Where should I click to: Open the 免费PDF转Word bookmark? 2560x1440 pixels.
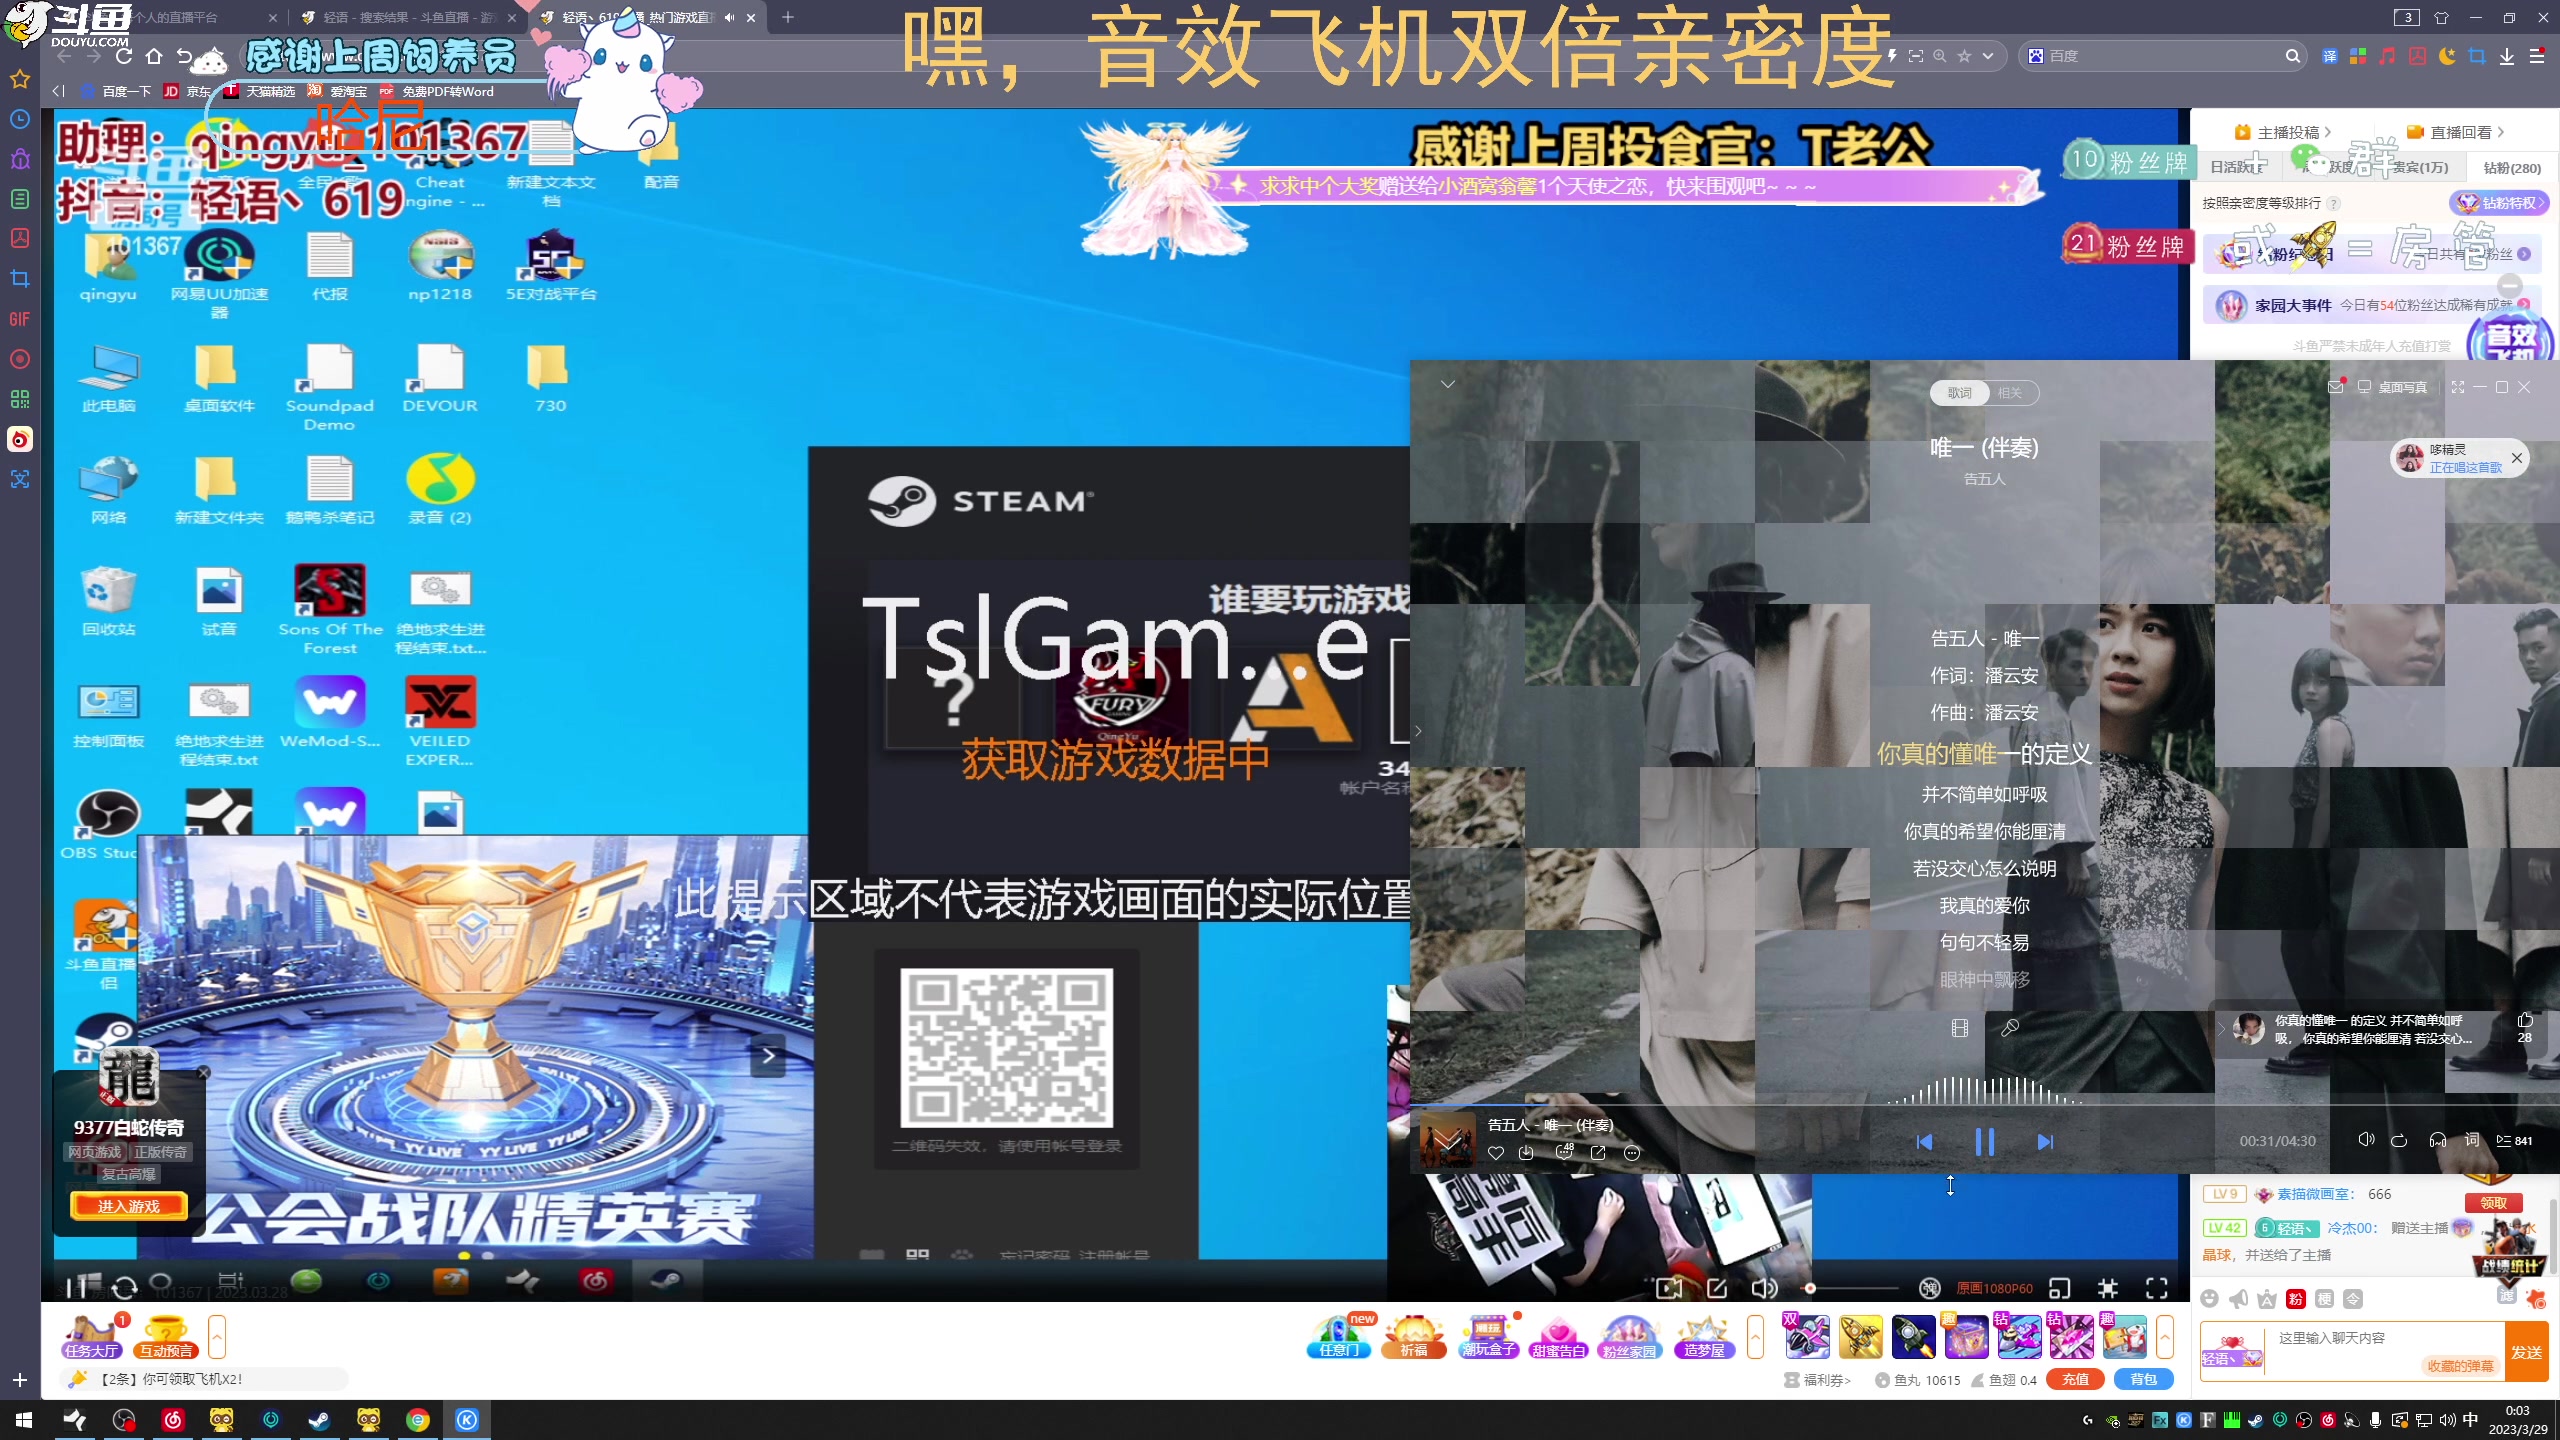(x=437, y=91)
